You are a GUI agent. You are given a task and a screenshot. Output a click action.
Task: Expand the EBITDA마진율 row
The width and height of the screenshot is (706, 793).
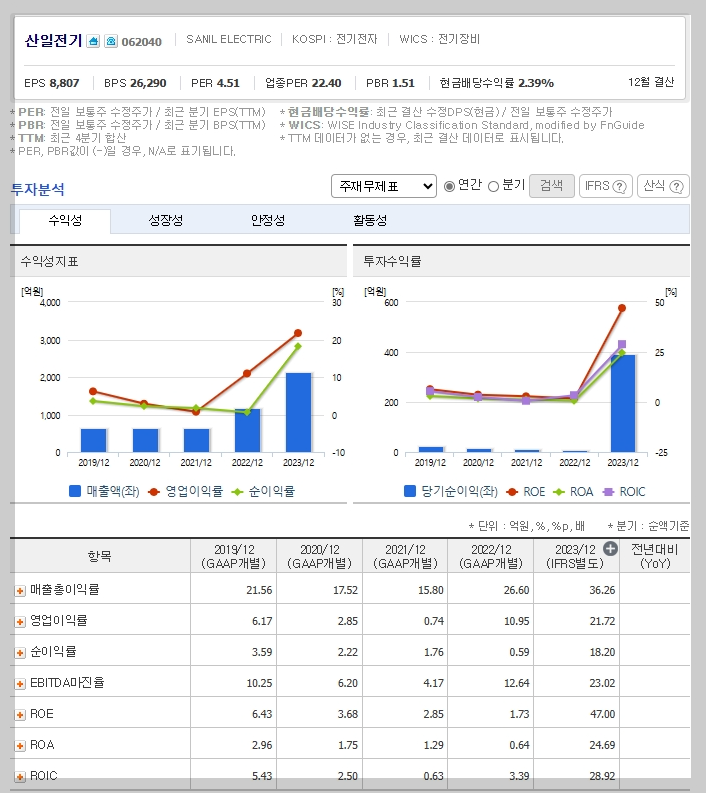(20, 684)
